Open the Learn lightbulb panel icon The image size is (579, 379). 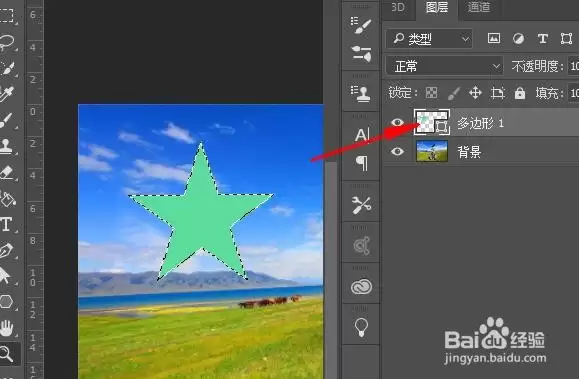pos(361,327)
